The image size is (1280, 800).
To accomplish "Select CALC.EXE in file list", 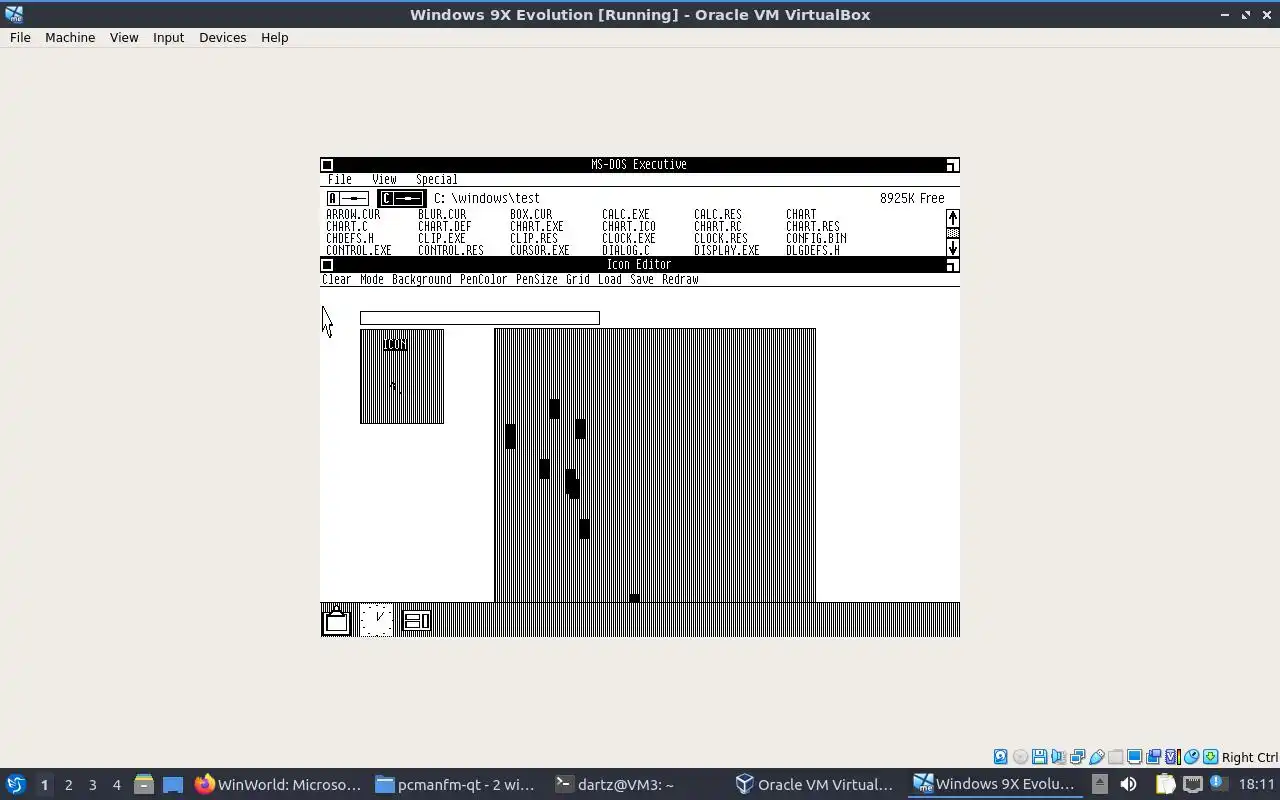I will pyautogui.click(x=626, y=214).
